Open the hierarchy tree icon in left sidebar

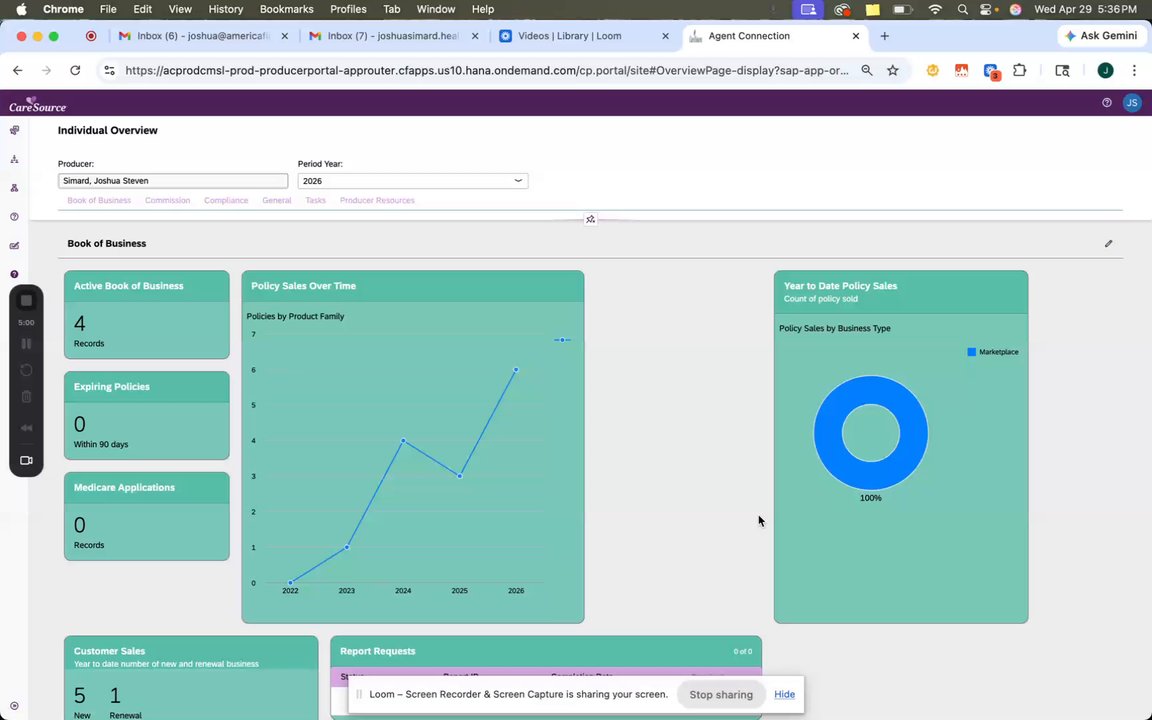[x=14, y=159]
